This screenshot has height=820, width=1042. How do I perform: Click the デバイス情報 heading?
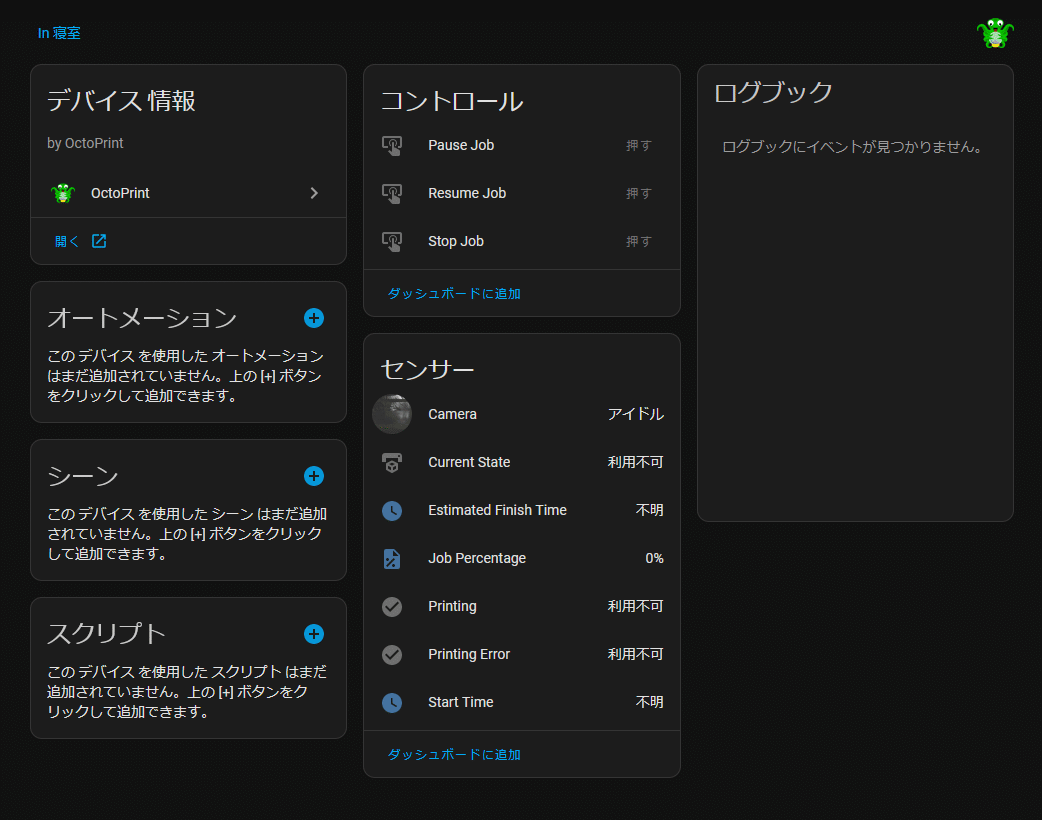click(122, 101)
